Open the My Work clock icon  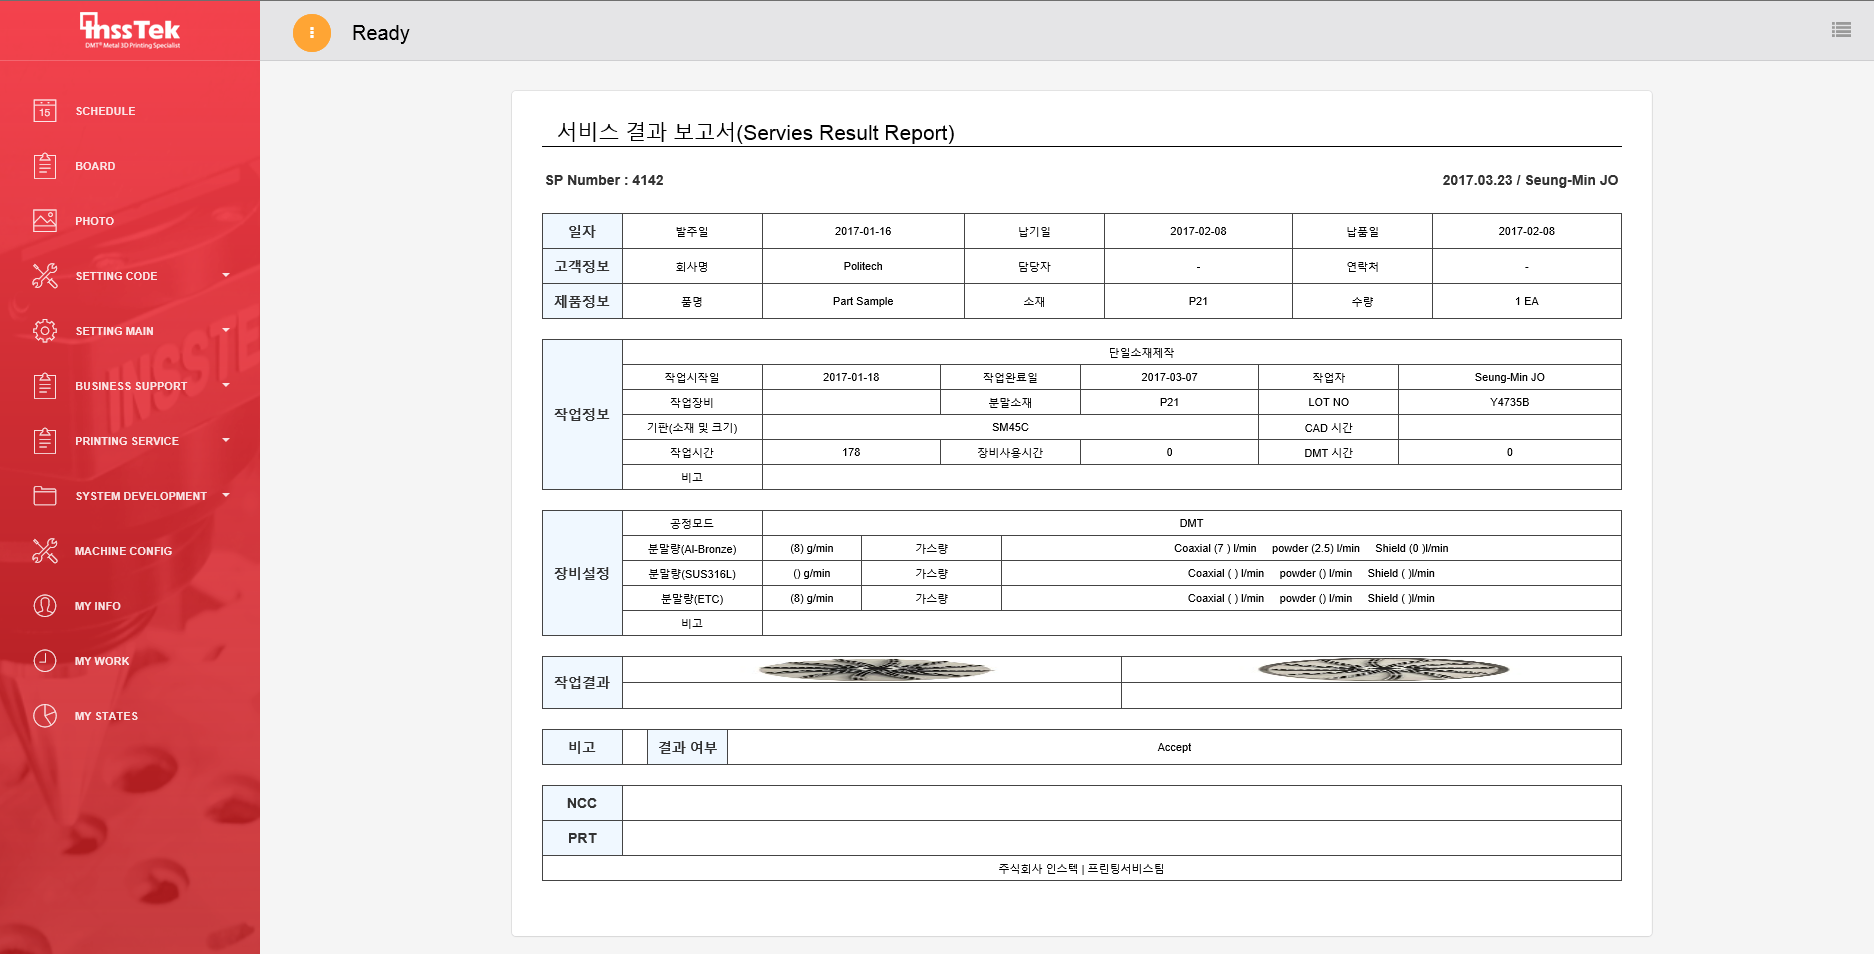(45, 661)
